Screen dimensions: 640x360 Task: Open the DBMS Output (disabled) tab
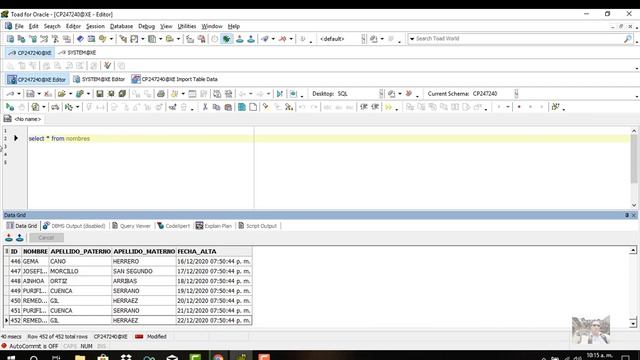coord(74,226)
